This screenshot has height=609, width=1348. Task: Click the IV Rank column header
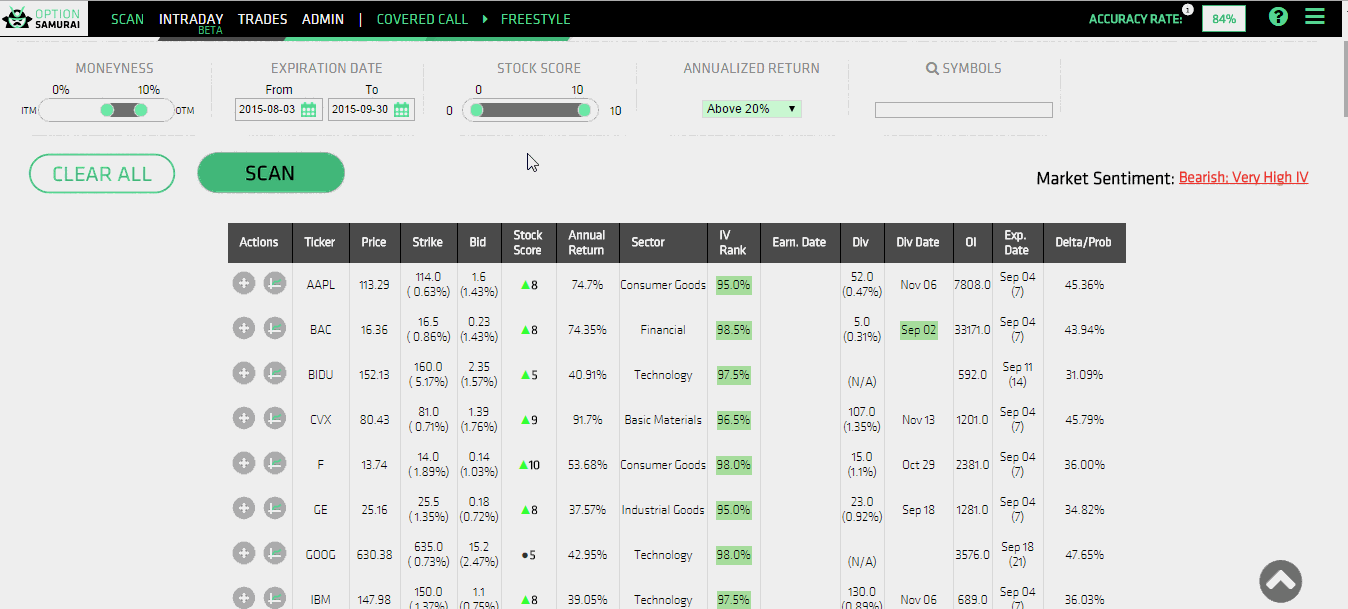click(733, 243)
